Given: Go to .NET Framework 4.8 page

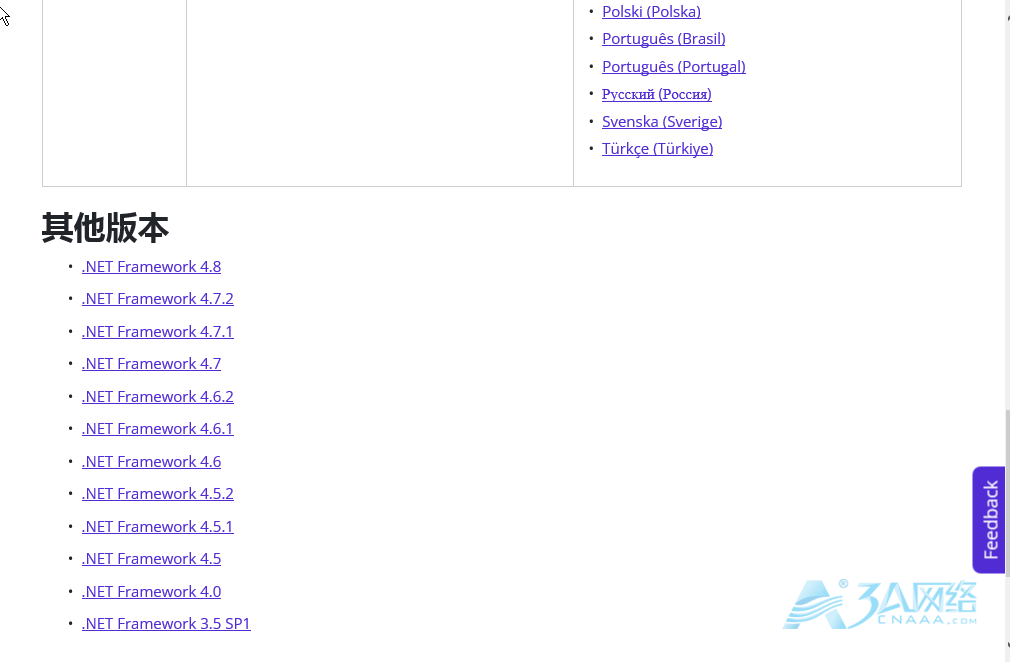Looking at the screenshot, I should point(151,267).
